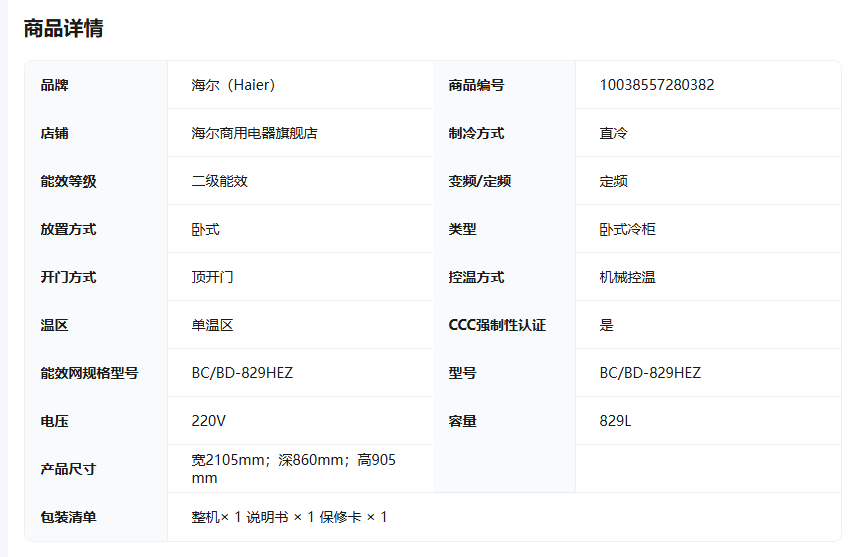Select CCC certification value 是
The height and width of the screenshot is (557, 850).
point(606,325)
